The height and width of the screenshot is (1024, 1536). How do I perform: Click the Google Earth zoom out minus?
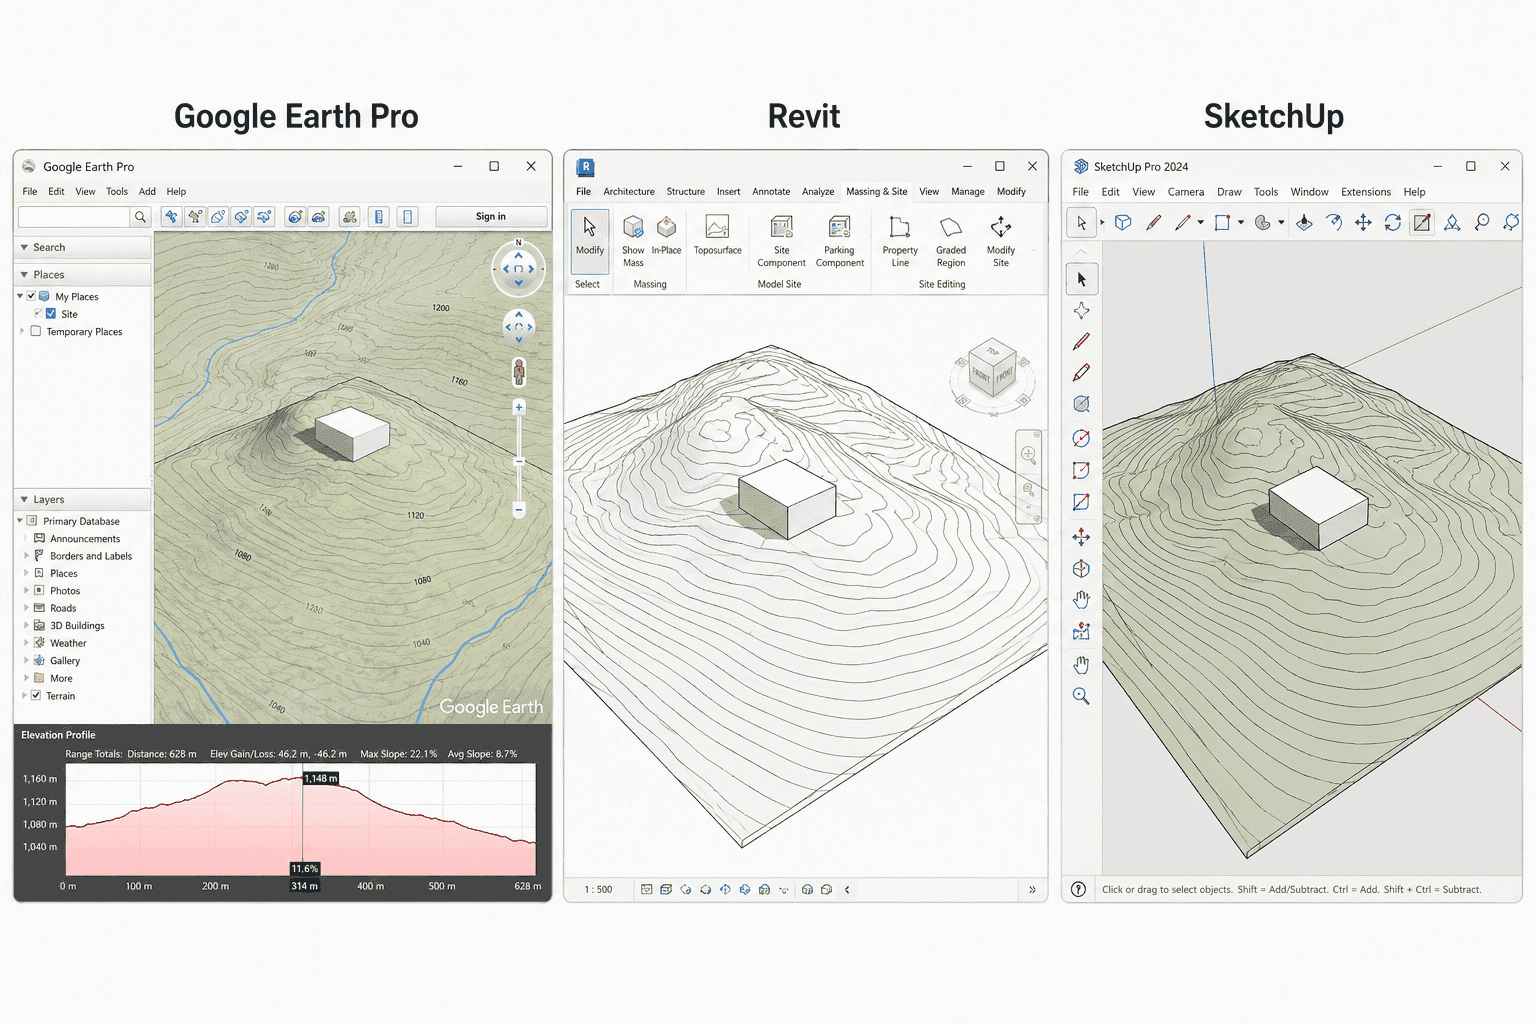pos(518,510)
